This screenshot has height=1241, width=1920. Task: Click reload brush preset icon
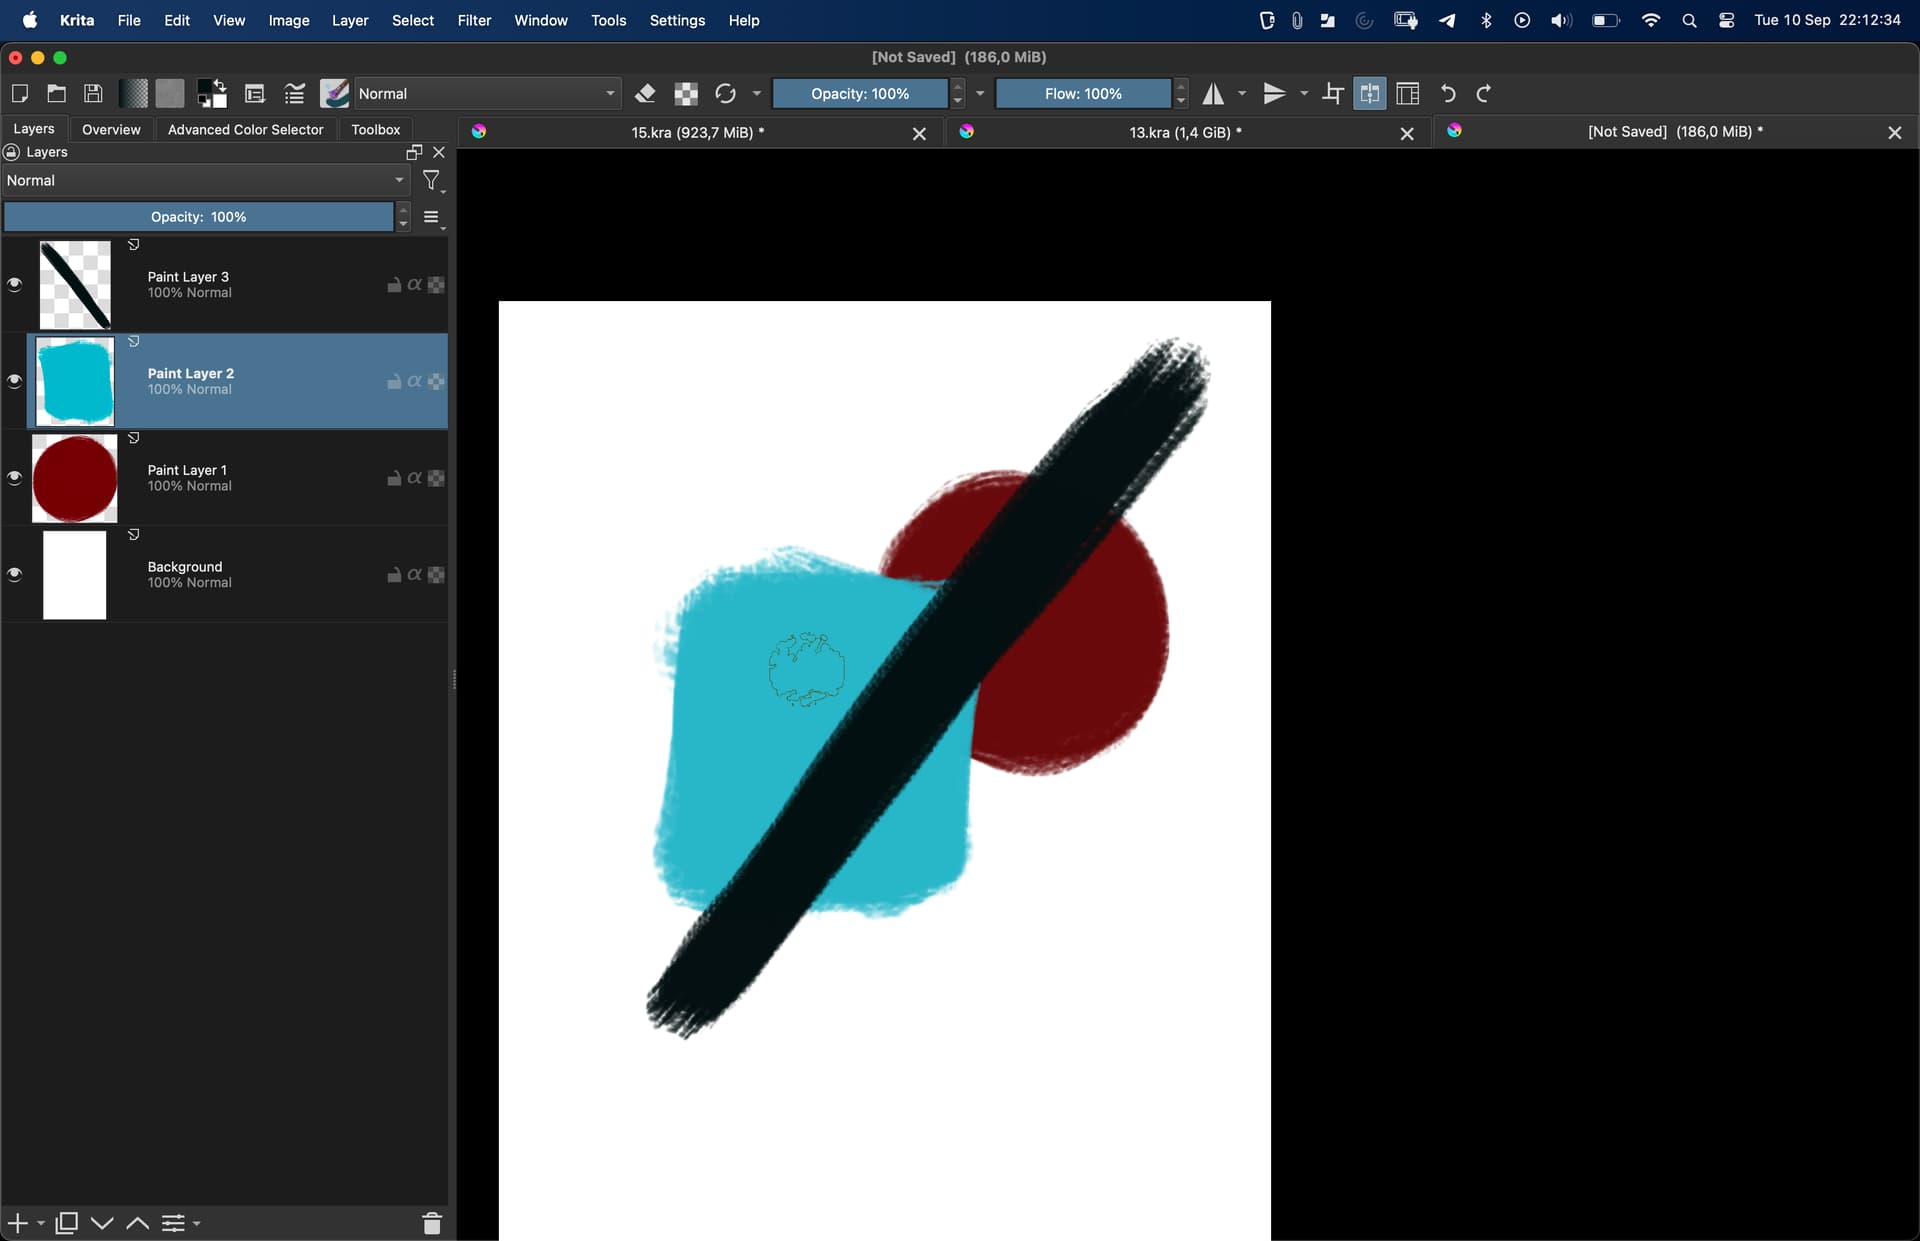(725, 94)
